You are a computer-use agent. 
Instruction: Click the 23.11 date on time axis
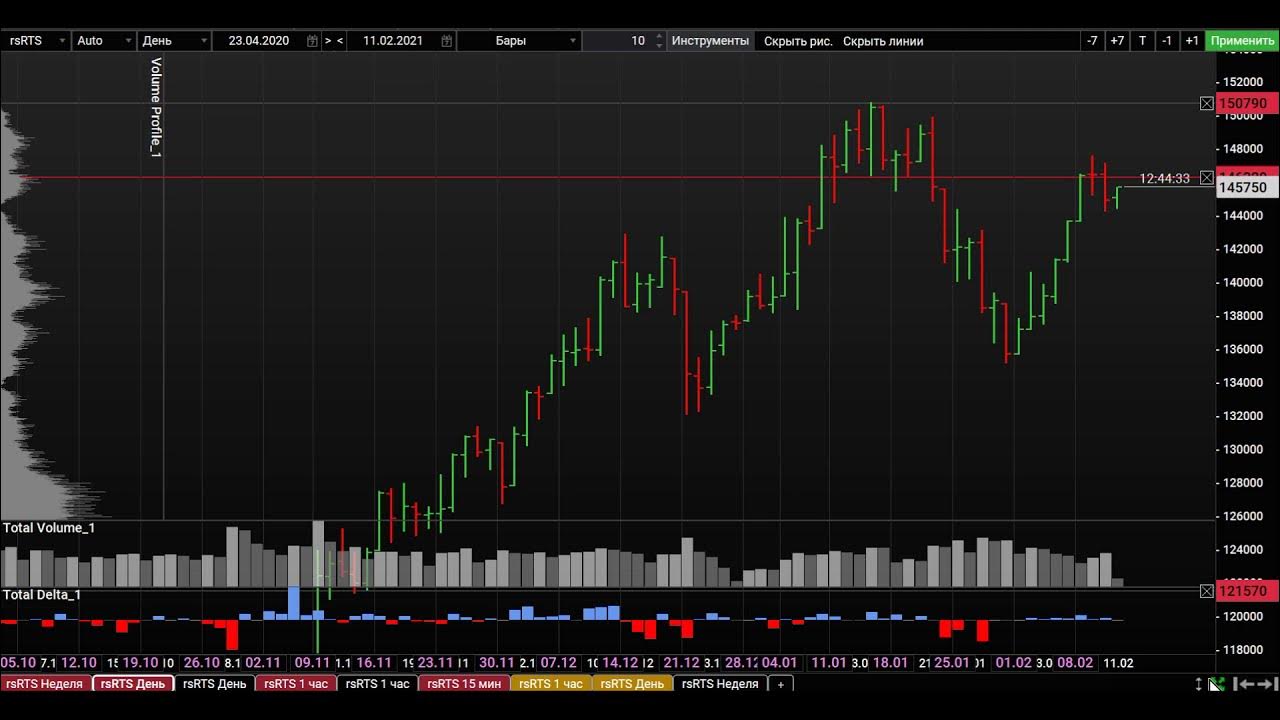click(435, 663)
